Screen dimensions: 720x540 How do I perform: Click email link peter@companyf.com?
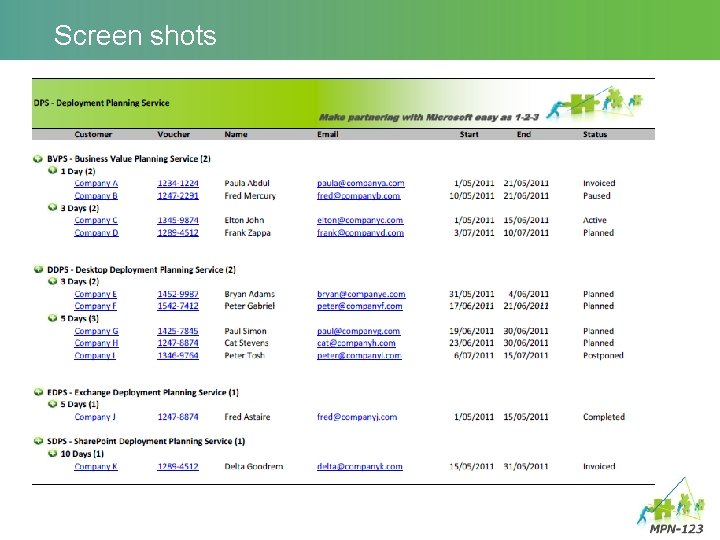click(360, 306)
